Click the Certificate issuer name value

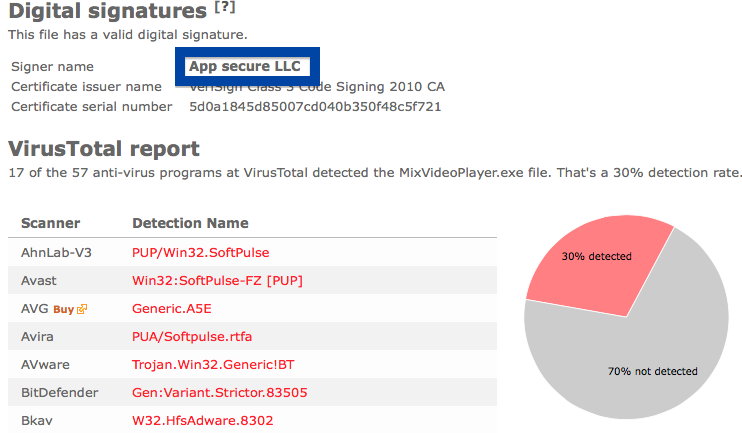pos(317,87)
